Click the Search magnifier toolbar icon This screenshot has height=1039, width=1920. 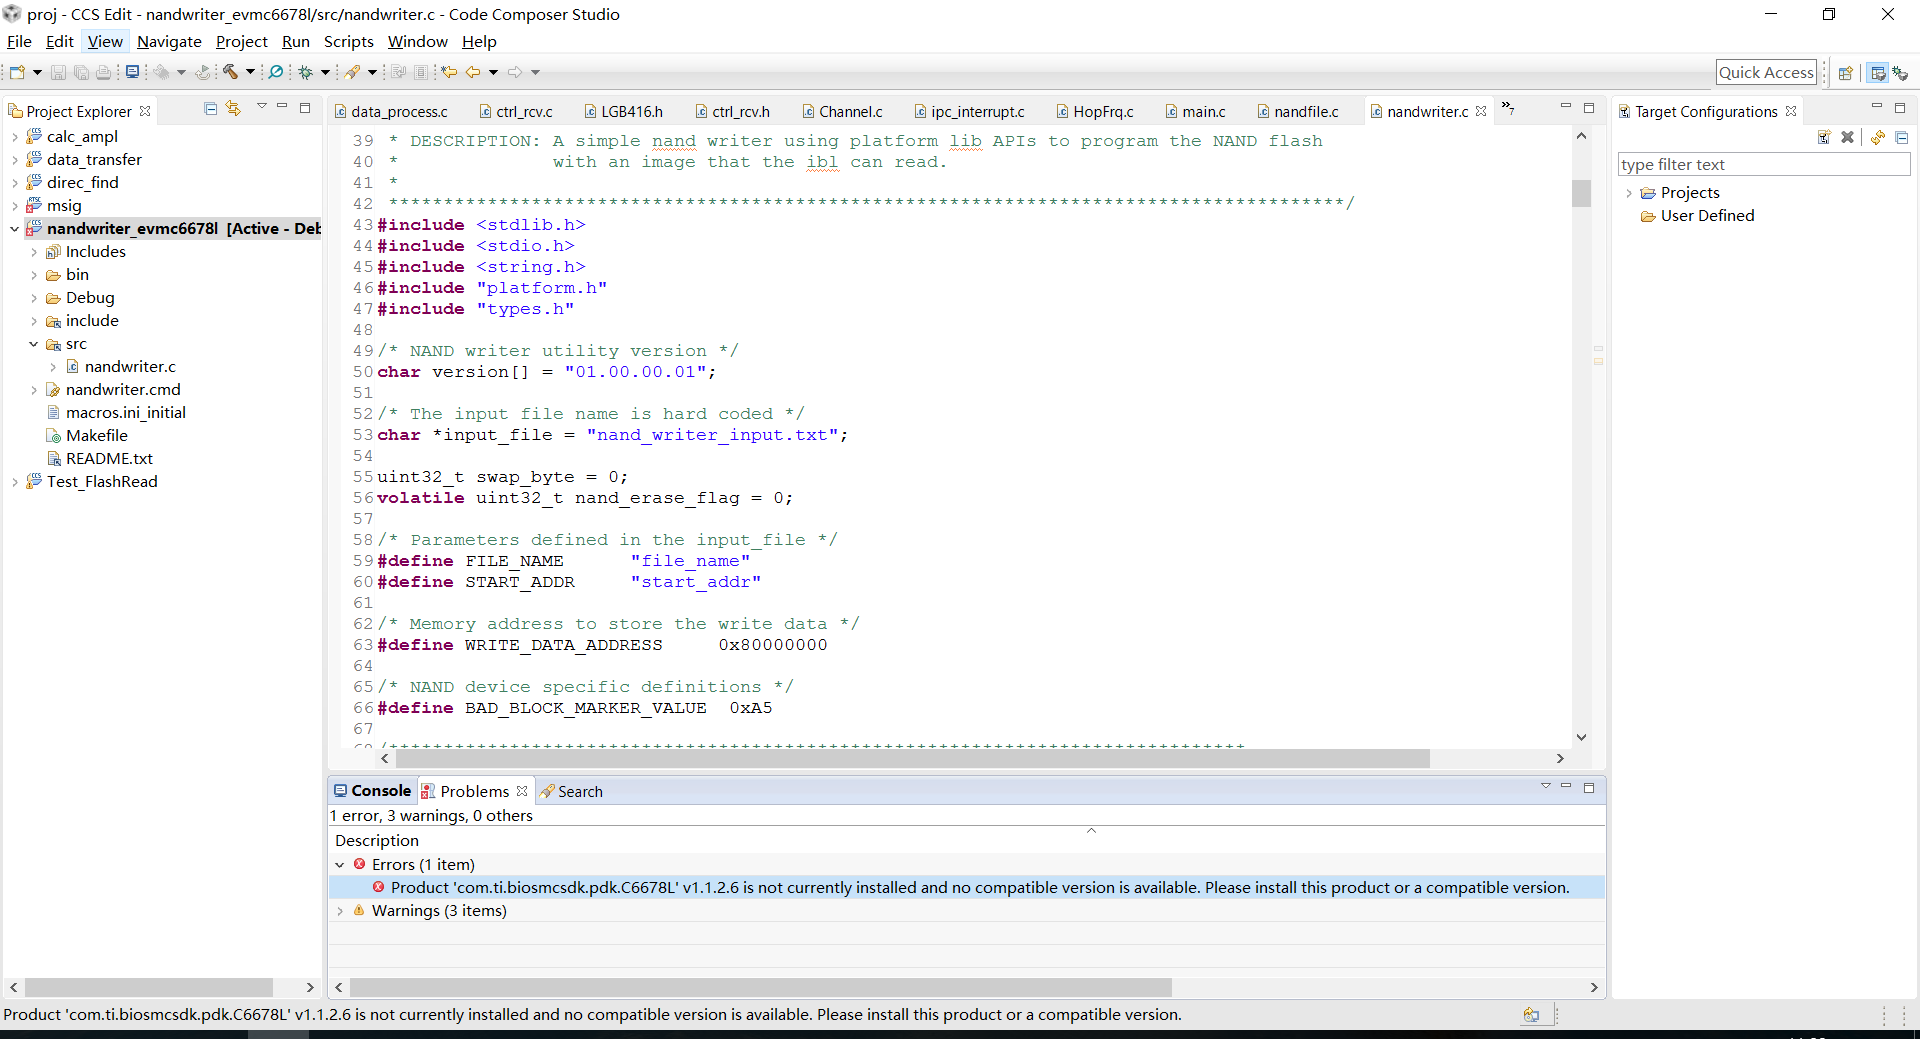(x=276, y=72)
